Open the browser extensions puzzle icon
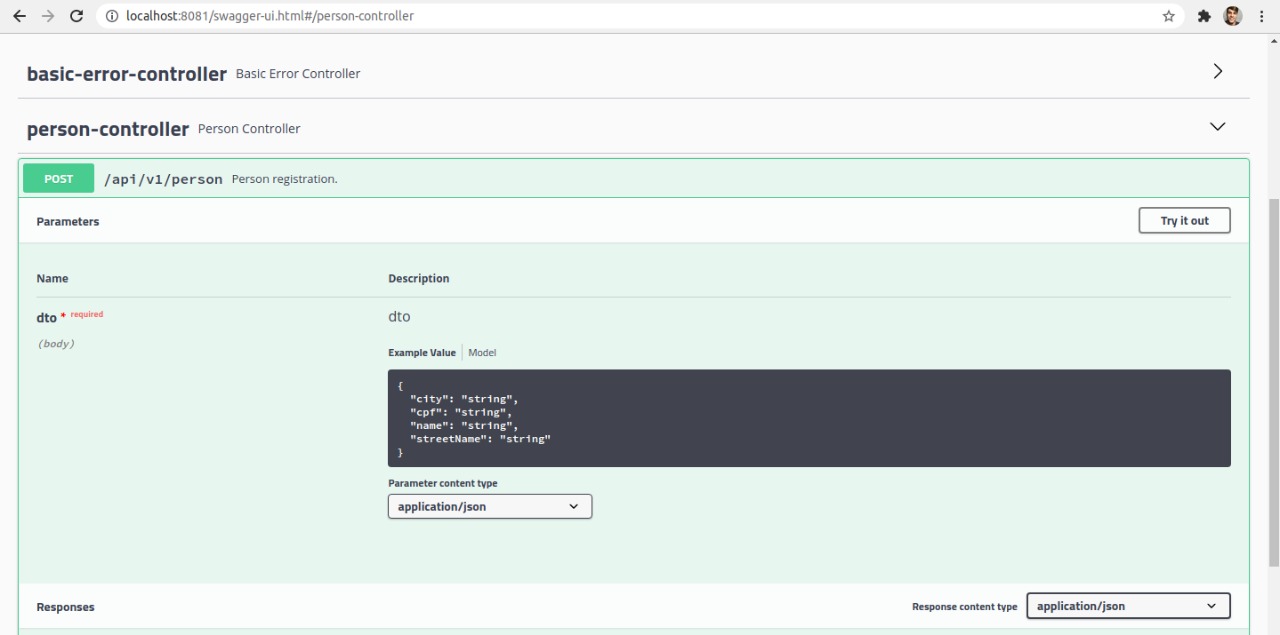The height and width of the screenshot is (635, 1280). pos(1204,16)
